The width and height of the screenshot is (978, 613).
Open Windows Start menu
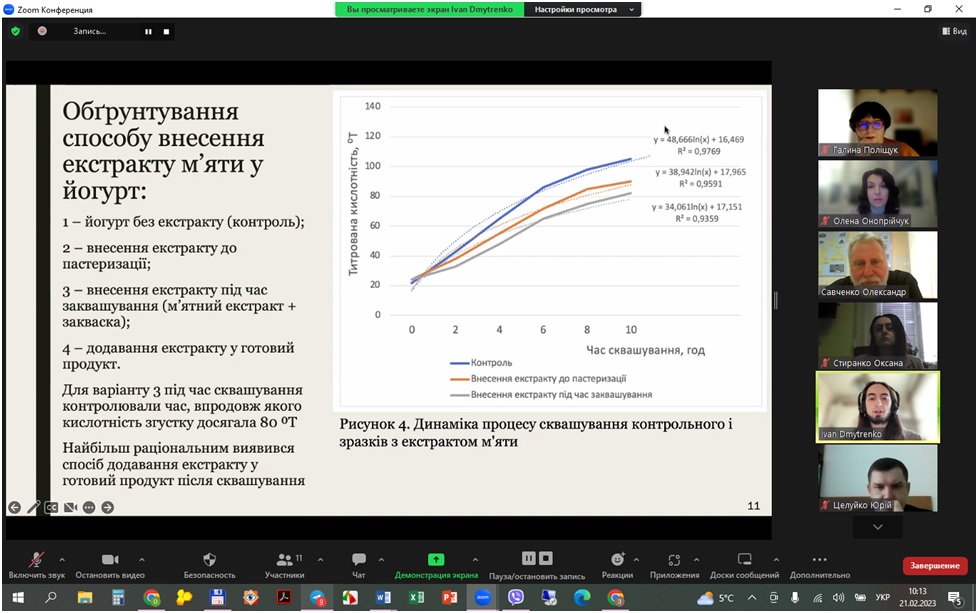coord(18,597)
